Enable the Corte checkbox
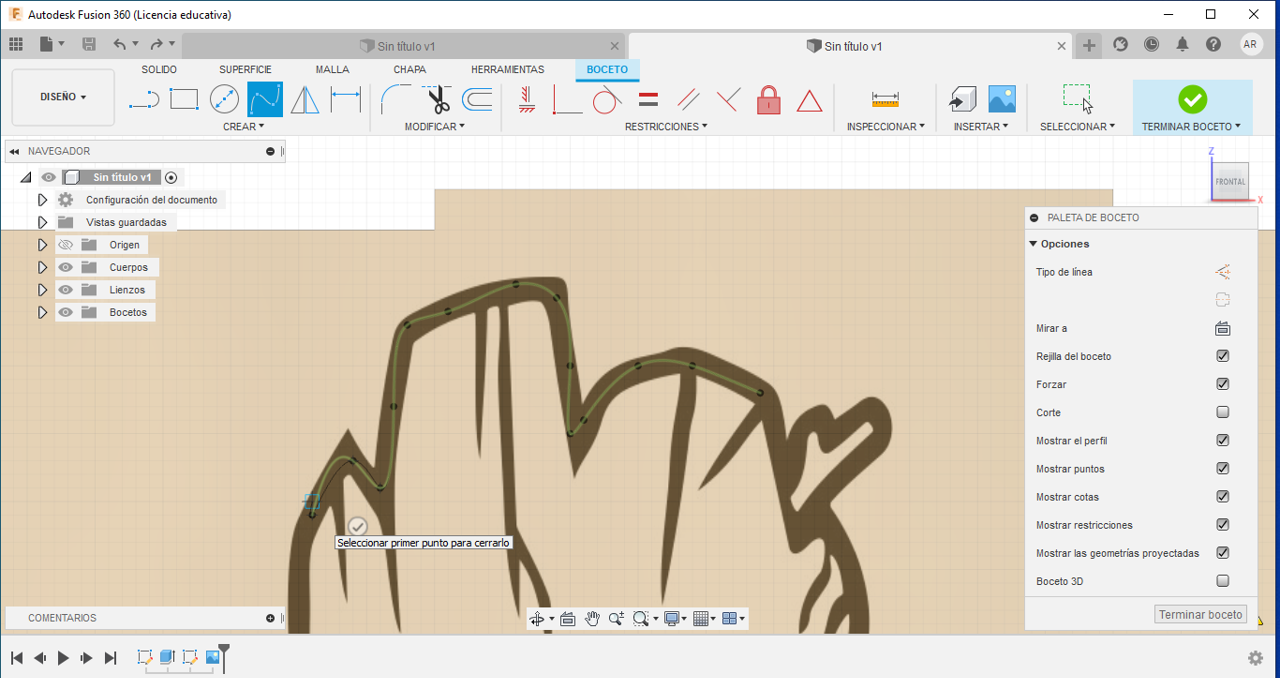 click(1222, 412)
